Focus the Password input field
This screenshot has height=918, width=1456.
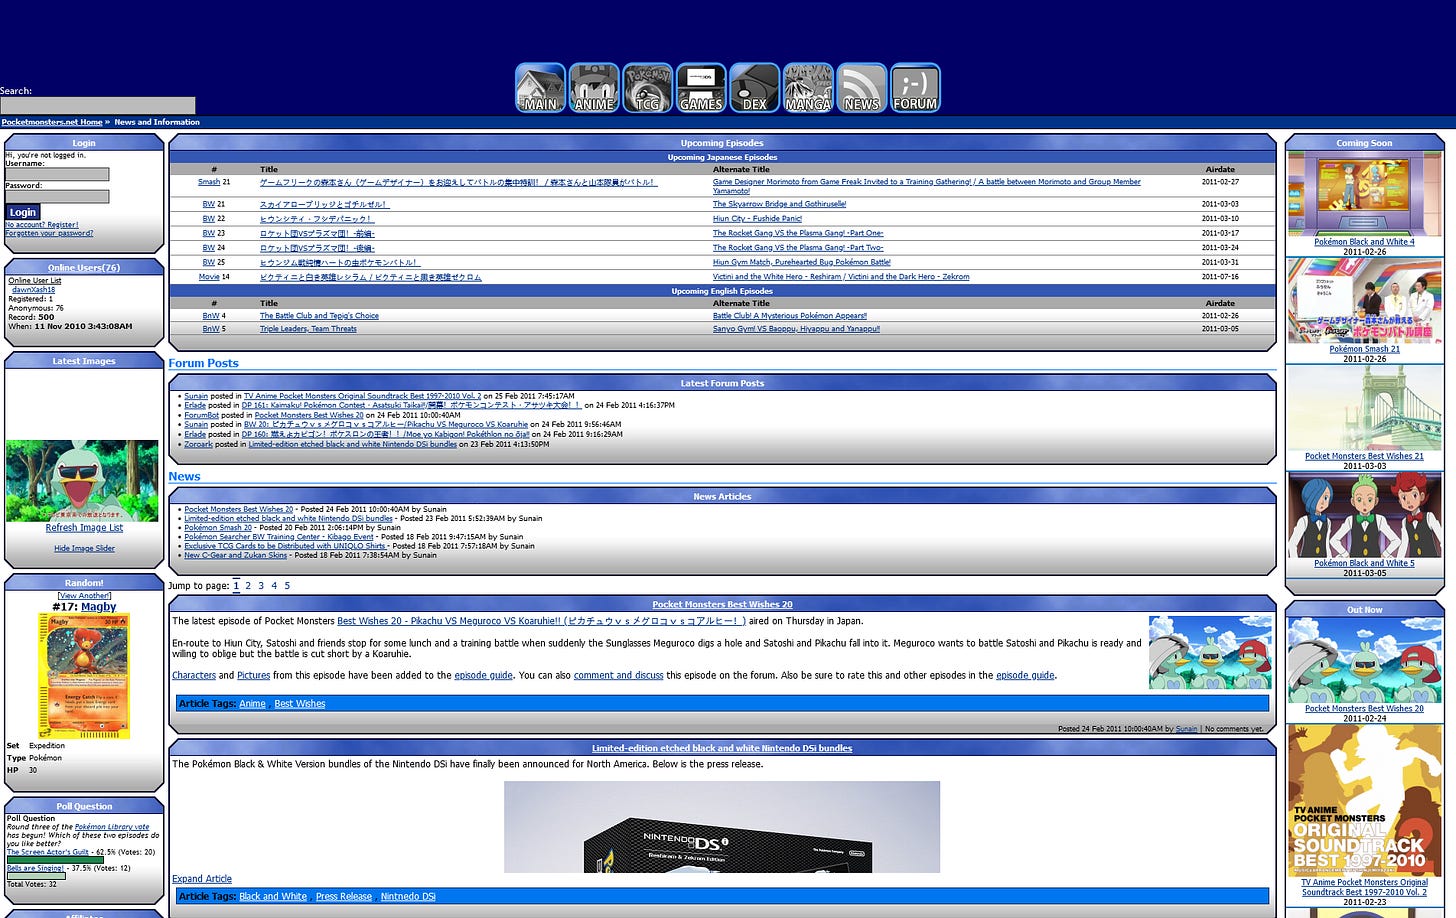[x=57, y=197]
